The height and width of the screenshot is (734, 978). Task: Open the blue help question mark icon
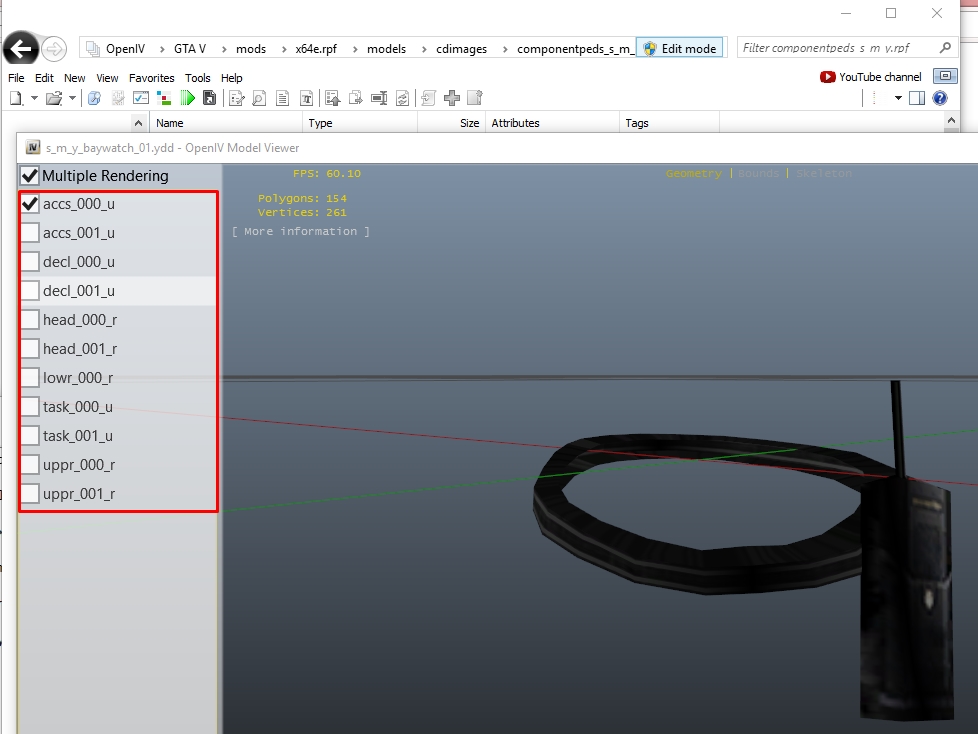(940, 98)
